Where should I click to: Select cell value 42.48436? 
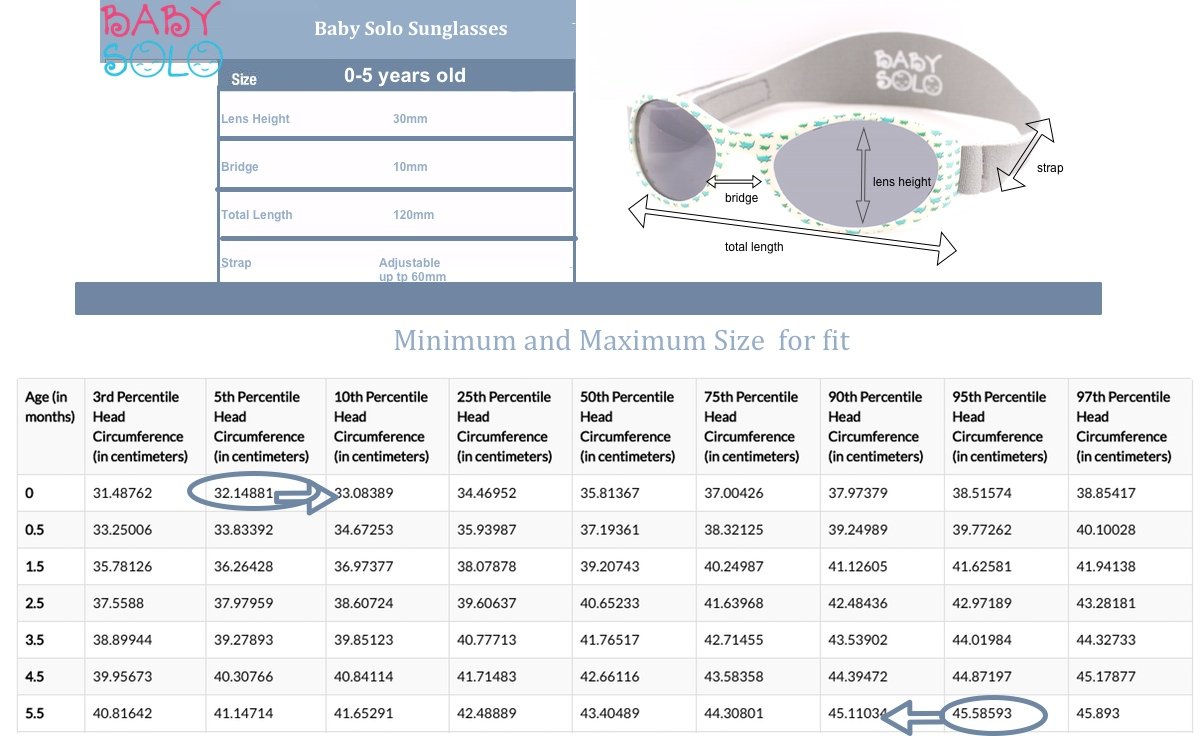(858, 604)
